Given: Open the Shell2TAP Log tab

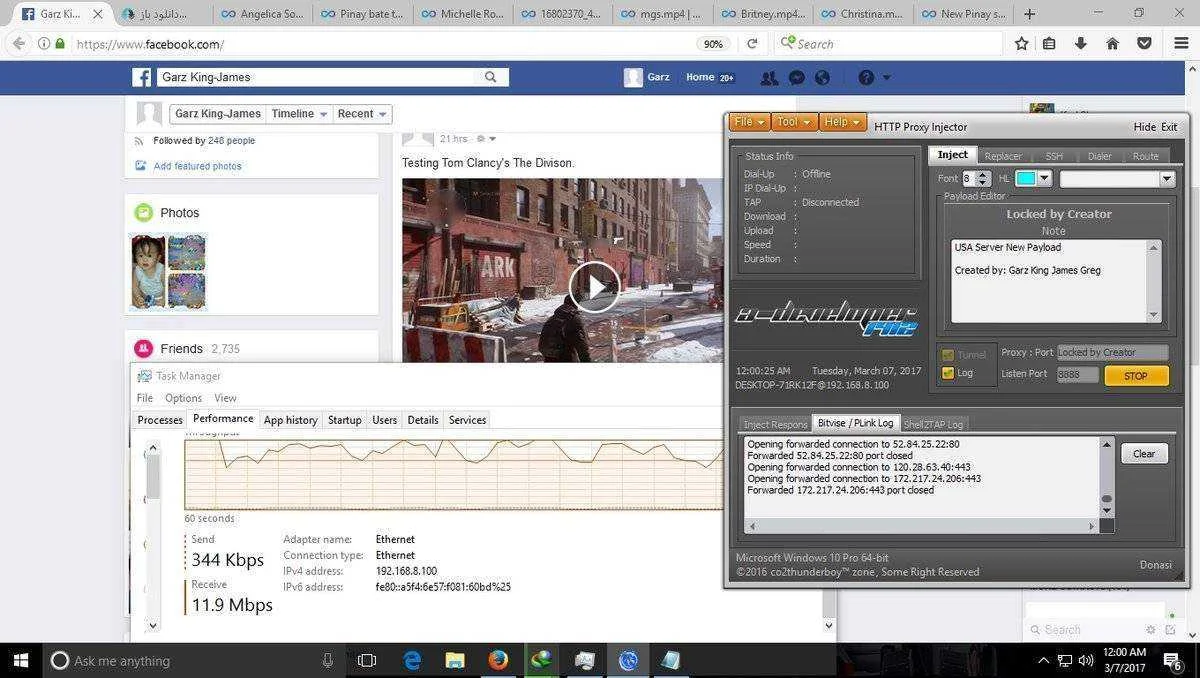Looking at the screenshot, I should coord(933,424).
